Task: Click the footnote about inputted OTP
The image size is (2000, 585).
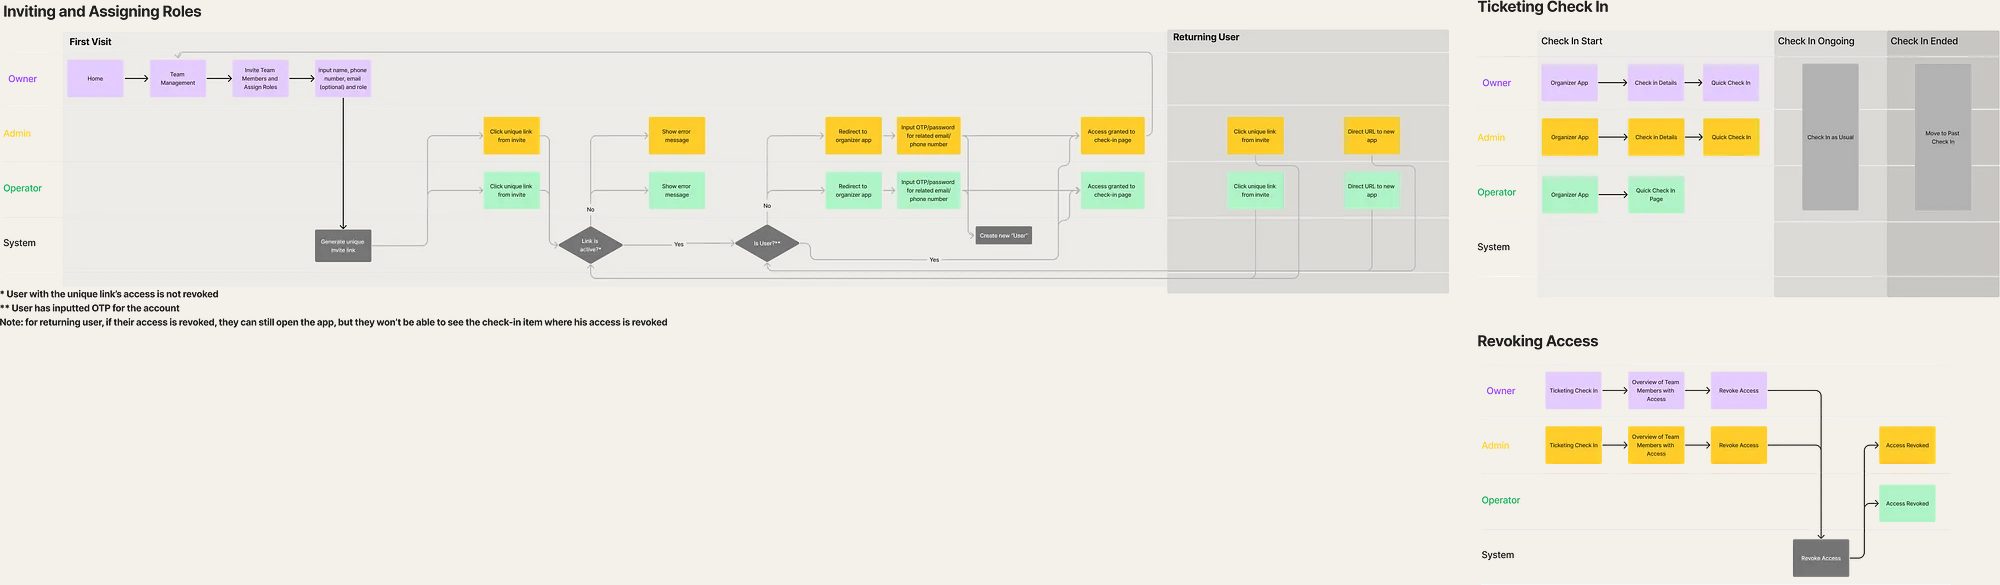Action: (x=90, y=308)
